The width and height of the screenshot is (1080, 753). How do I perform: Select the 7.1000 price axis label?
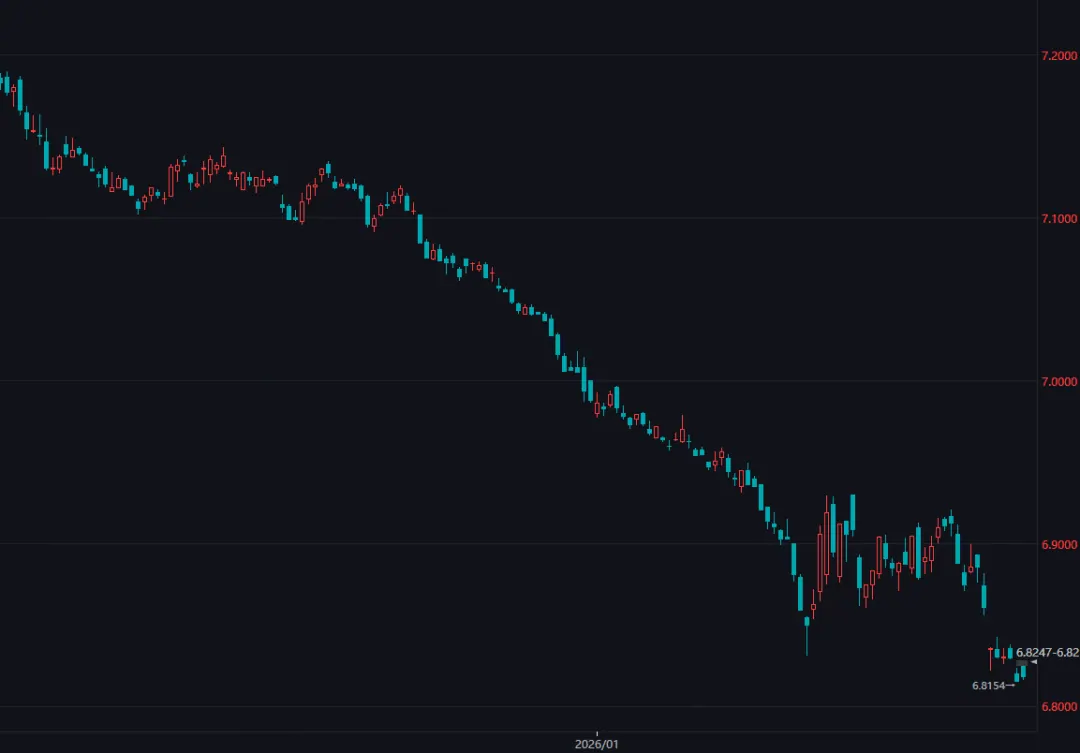1059,218
